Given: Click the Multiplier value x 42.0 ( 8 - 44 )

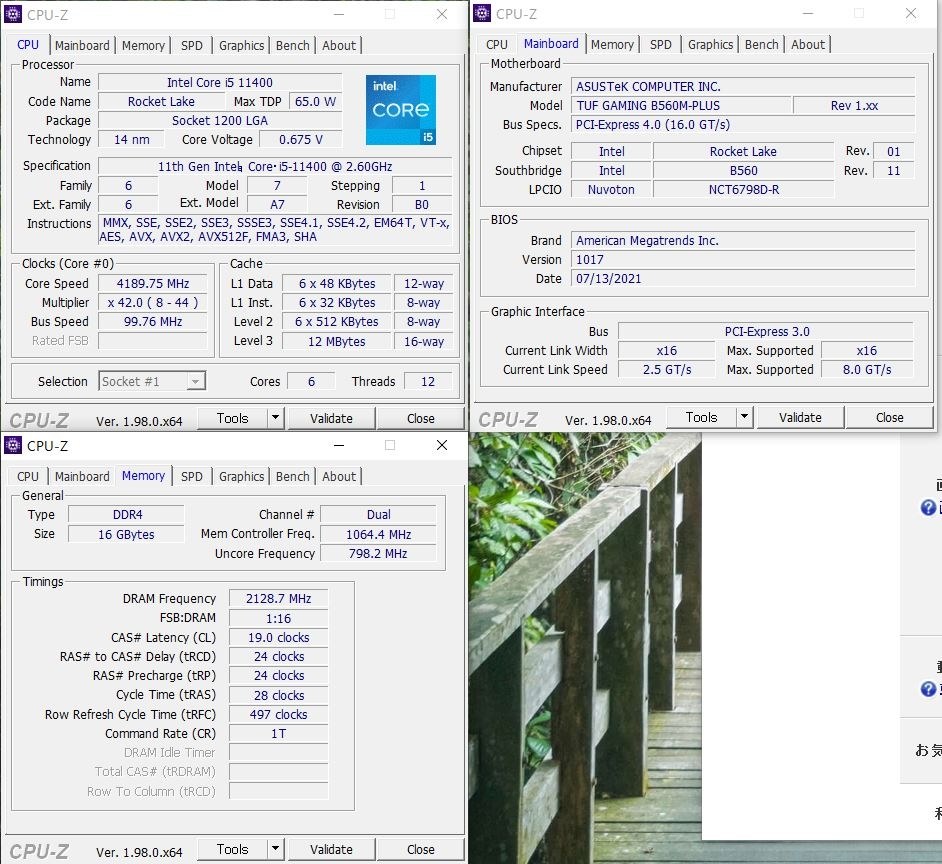Looking at the screenshot, I should point(153,303).
